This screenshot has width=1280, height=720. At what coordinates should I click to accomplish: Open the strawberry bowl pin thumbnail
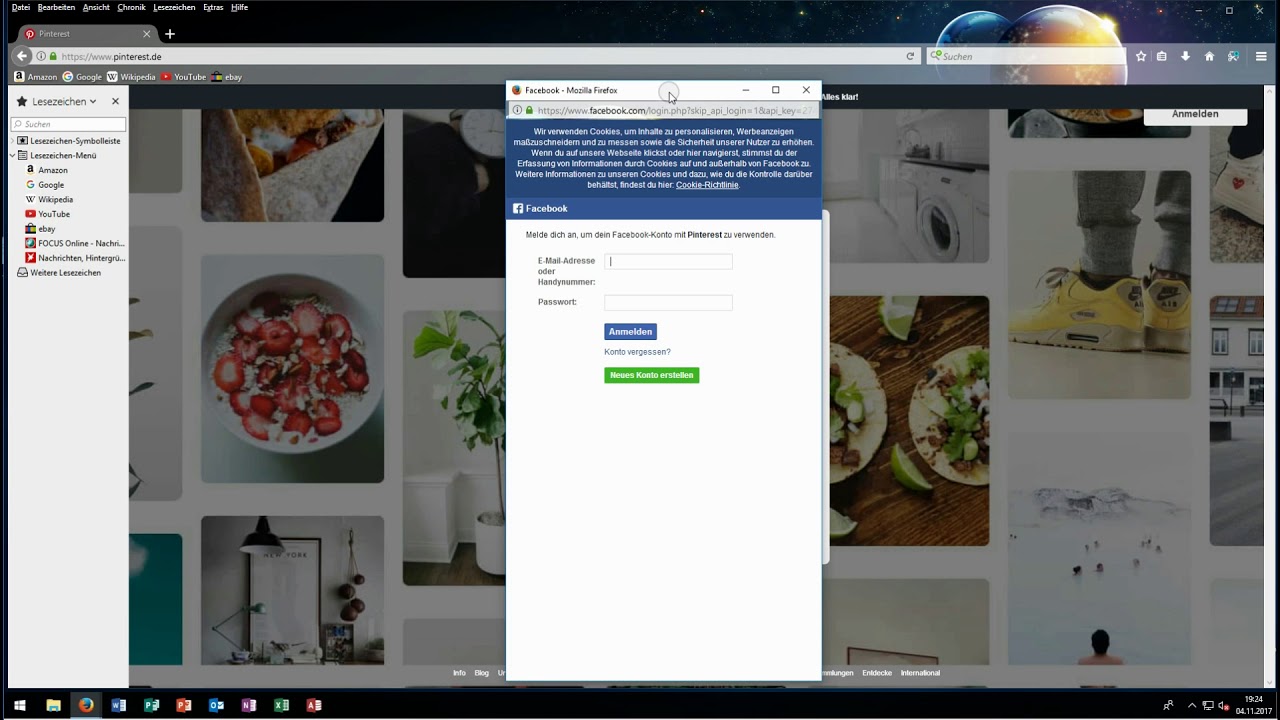292,369
